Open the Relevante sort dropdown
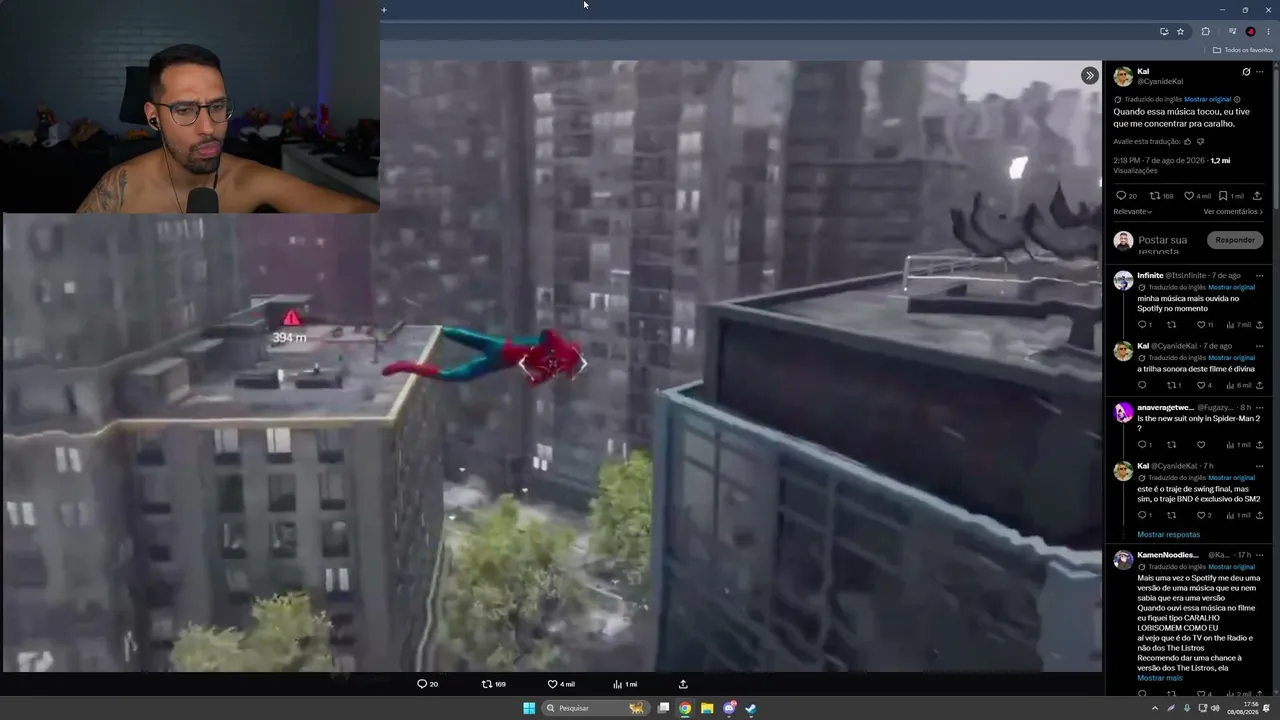 click(1133, 212)
